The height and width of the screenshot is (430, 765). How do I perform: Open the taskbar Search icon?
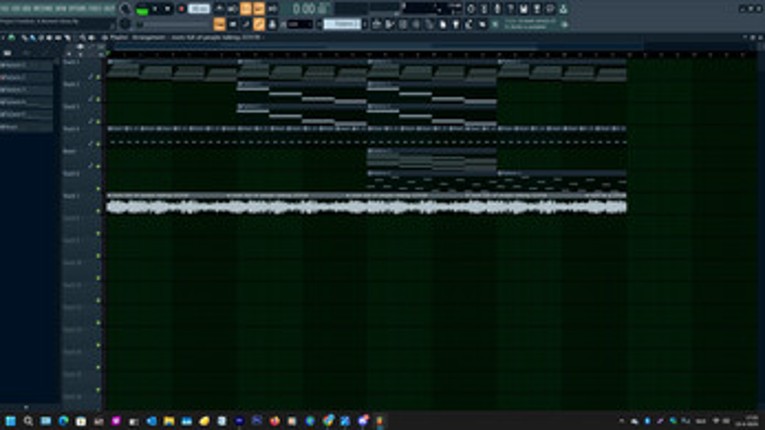(28, 421)
